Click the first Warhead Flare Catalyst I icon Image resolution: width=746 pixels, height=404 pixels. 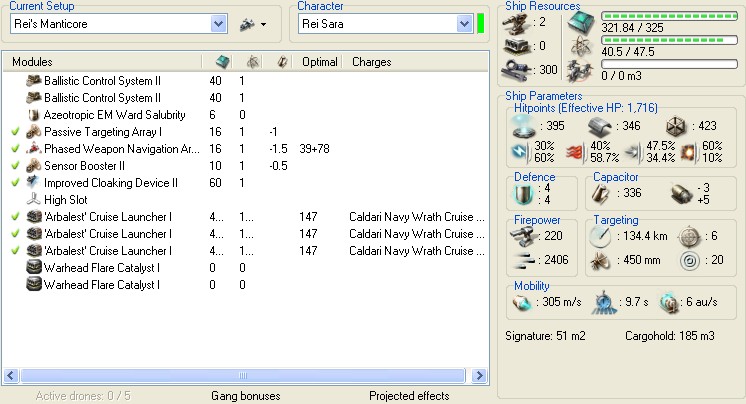33,267
